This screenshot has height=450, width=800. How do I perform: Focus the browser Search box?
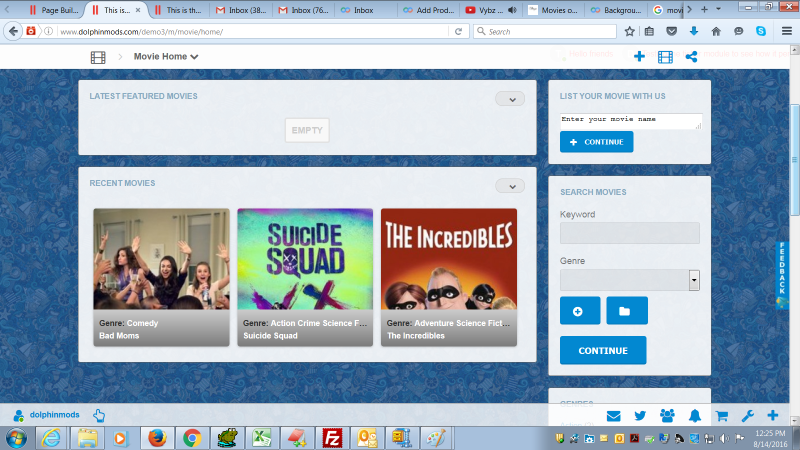(545, 32)
